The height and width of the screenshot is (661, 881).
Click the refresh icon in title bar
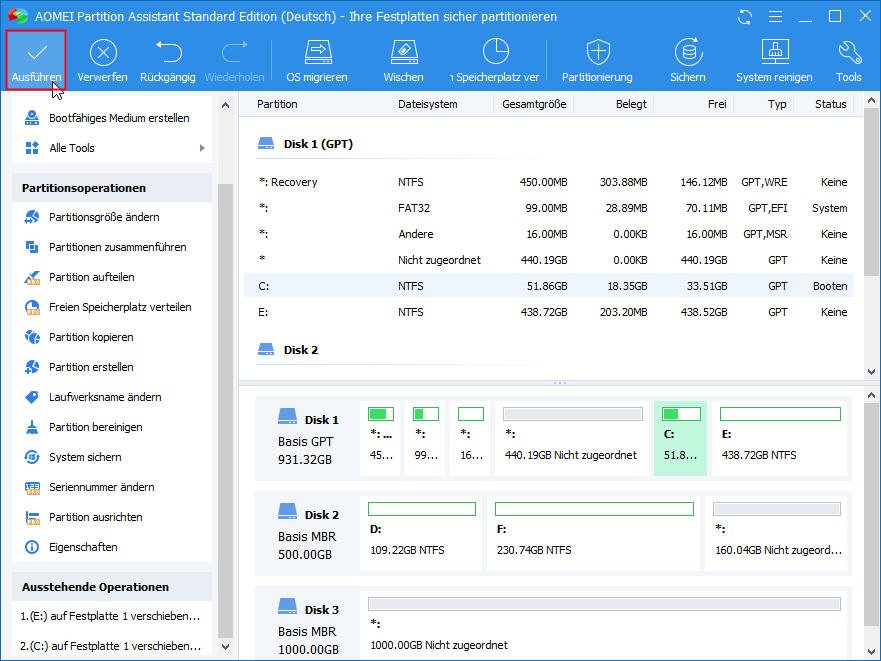click(x=745, y=17)
